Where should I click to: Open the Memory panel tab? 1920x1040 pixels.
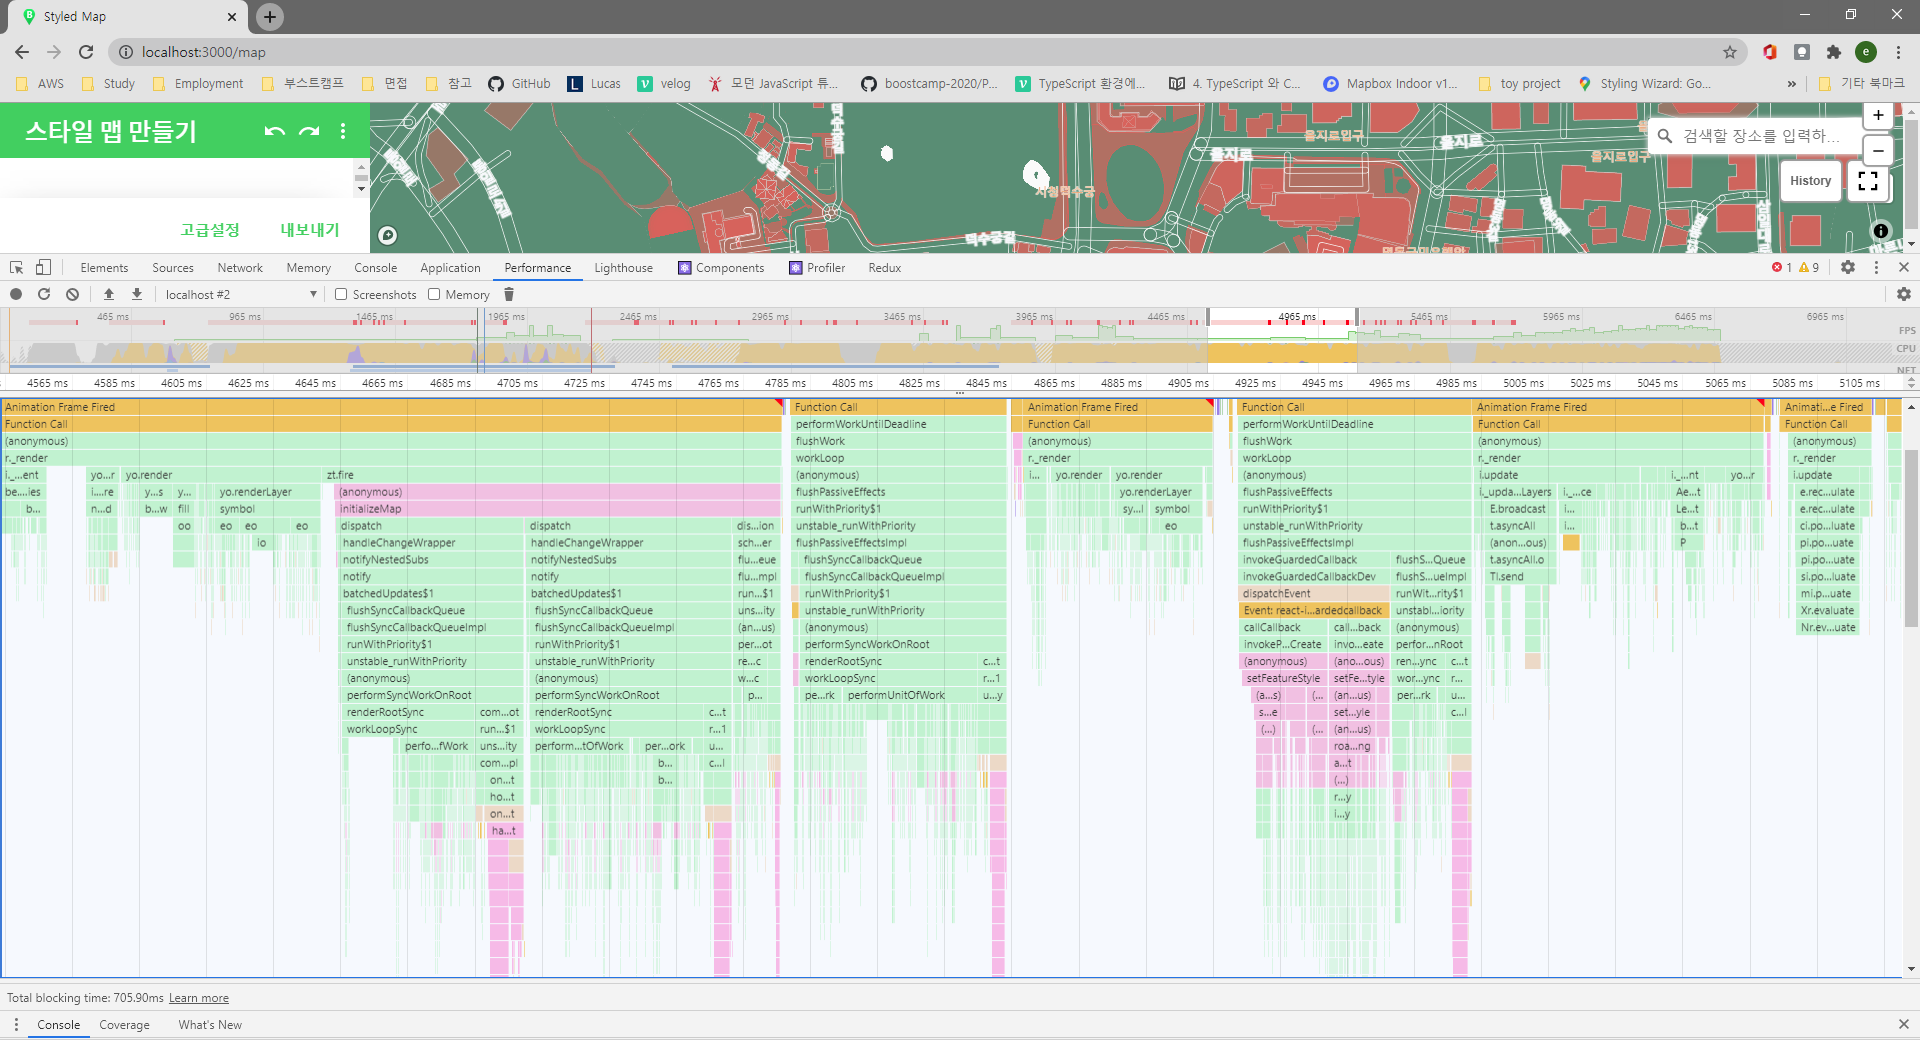(308, 268)
